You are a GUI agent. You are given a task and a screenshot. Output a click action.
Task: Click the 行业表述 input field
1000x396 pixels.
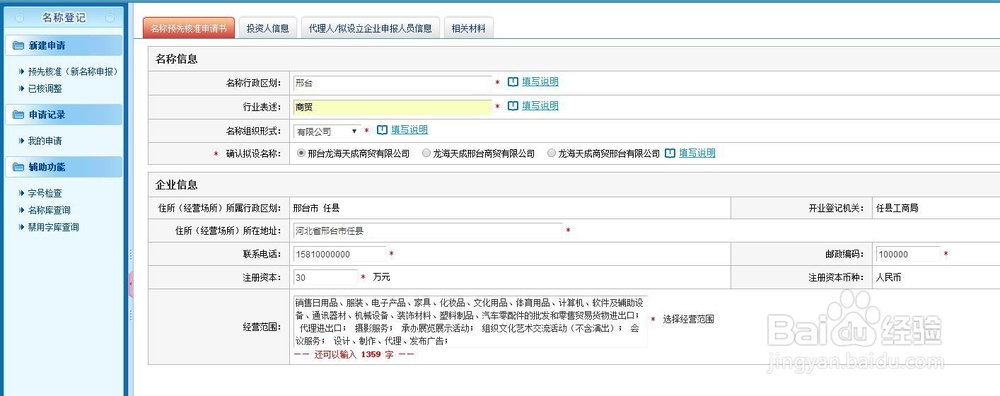click(x=392, y=107)
